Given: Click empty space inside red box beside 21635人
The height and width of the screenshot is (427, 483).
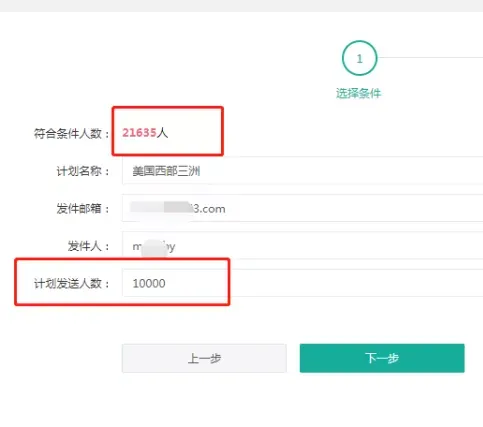Looking at the screenshot, I should point(195,133).
